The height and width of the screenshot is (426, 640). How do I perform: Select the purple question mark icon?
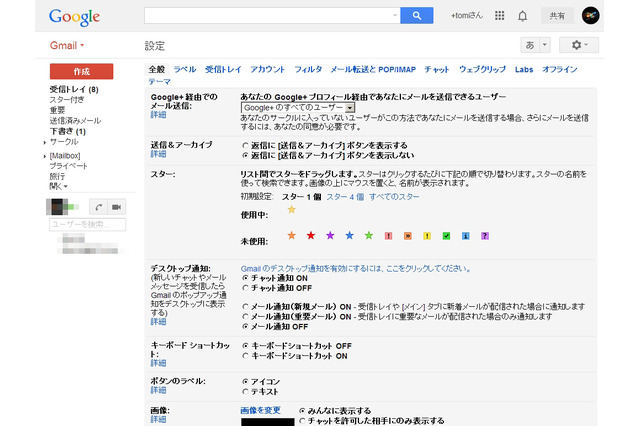(x=485, y=236)
